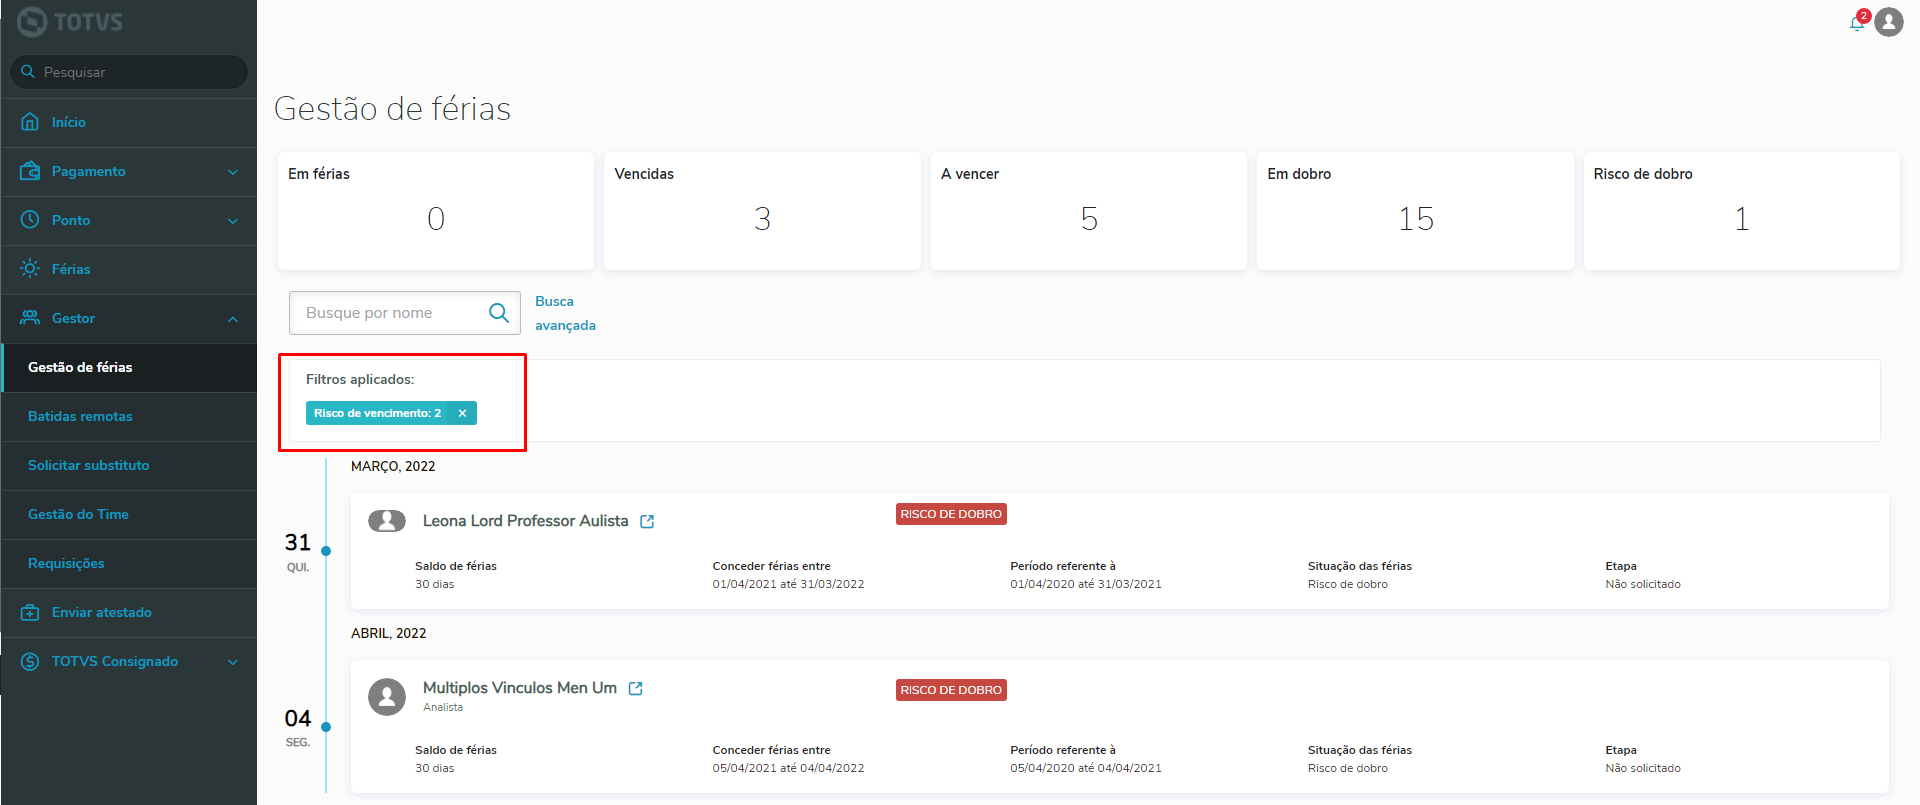Click the Filtros aplicados: label
The height and width of the screenshot is (805, 1920).
click(360, 379)
